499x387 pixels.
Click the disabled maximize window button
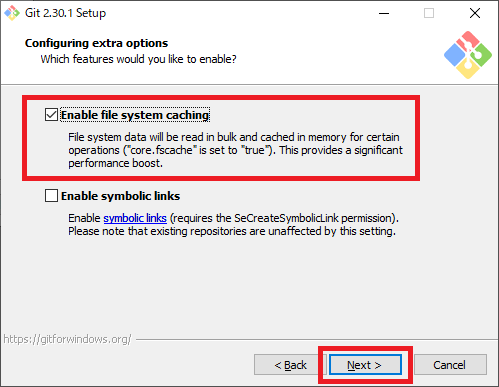coord(429,13)
